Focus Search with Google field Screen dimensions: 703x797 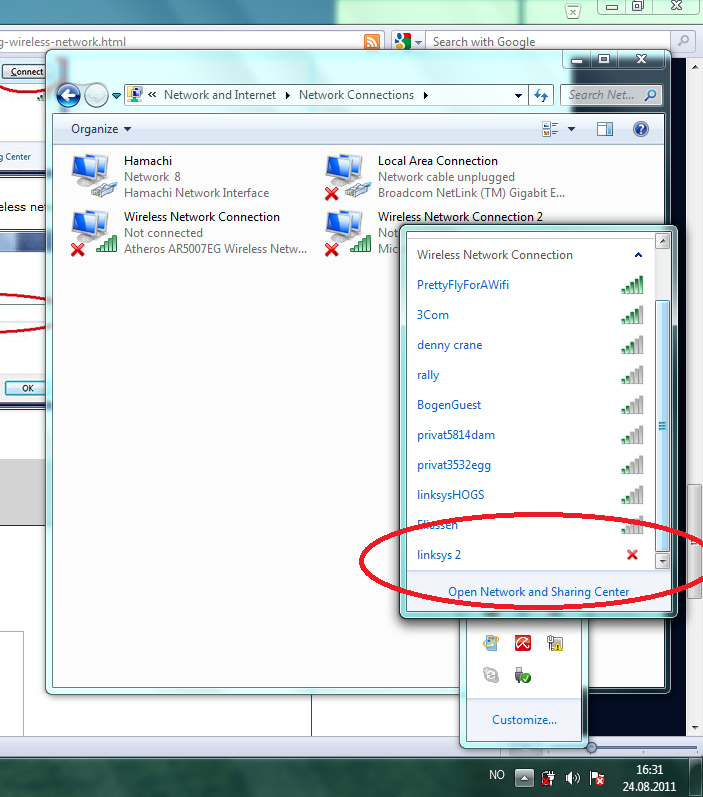[548, 42]
